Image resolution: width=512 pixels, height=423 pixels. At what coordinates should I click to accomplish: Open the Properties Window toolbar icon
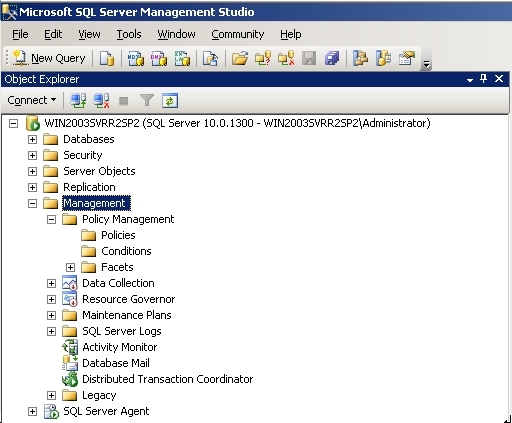[x=407, y=58]
